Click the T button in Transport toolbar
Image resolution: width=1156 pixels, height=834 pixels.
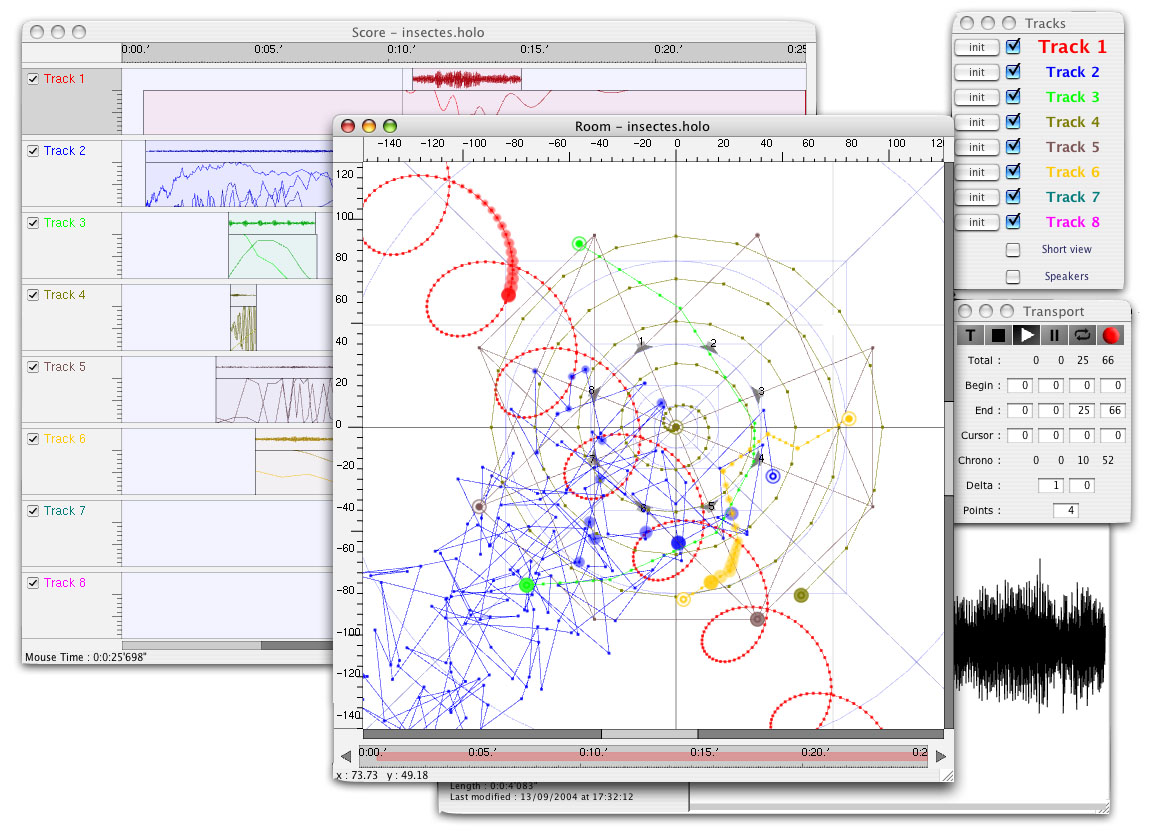click(969, 336)
